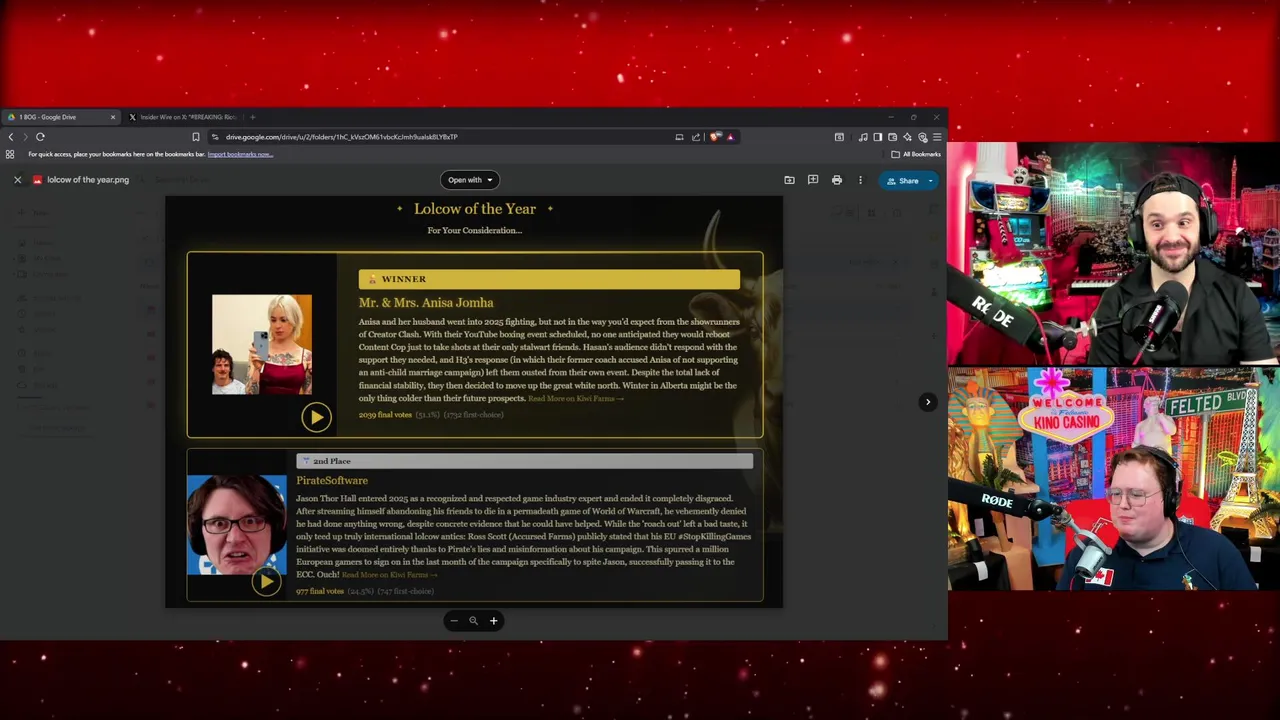Open the All Bookmarks folder
This screenshot has height=720, width=1280.
pyautogui.click(x=916, y=154)
